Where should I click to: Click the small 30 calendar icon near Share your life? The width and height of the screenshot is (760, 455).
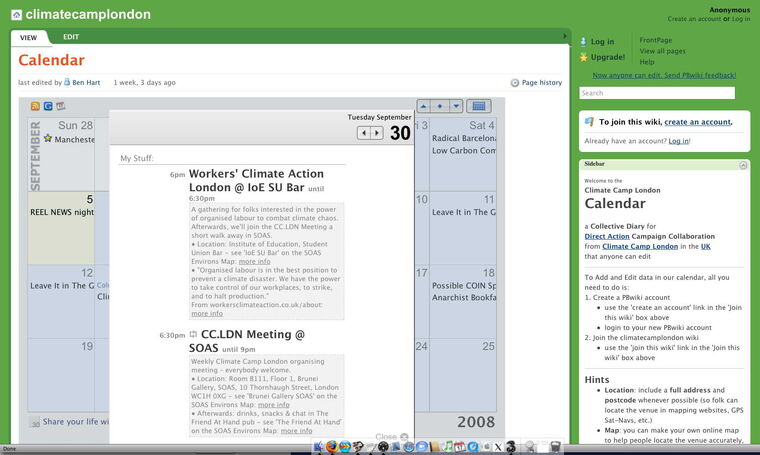point(35,423)
